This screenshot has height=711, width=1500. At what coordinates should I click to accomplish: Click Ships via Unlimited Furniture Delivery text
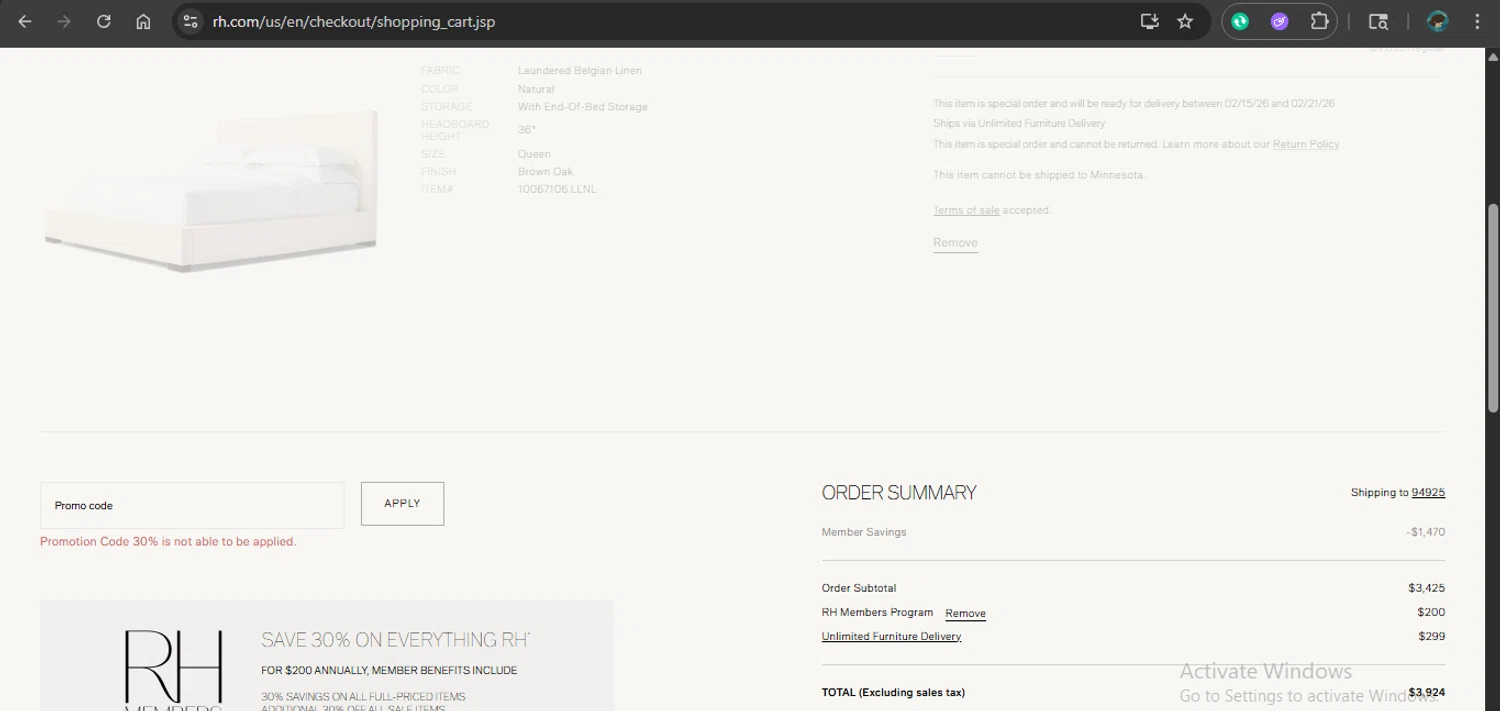click(1019, 123)
